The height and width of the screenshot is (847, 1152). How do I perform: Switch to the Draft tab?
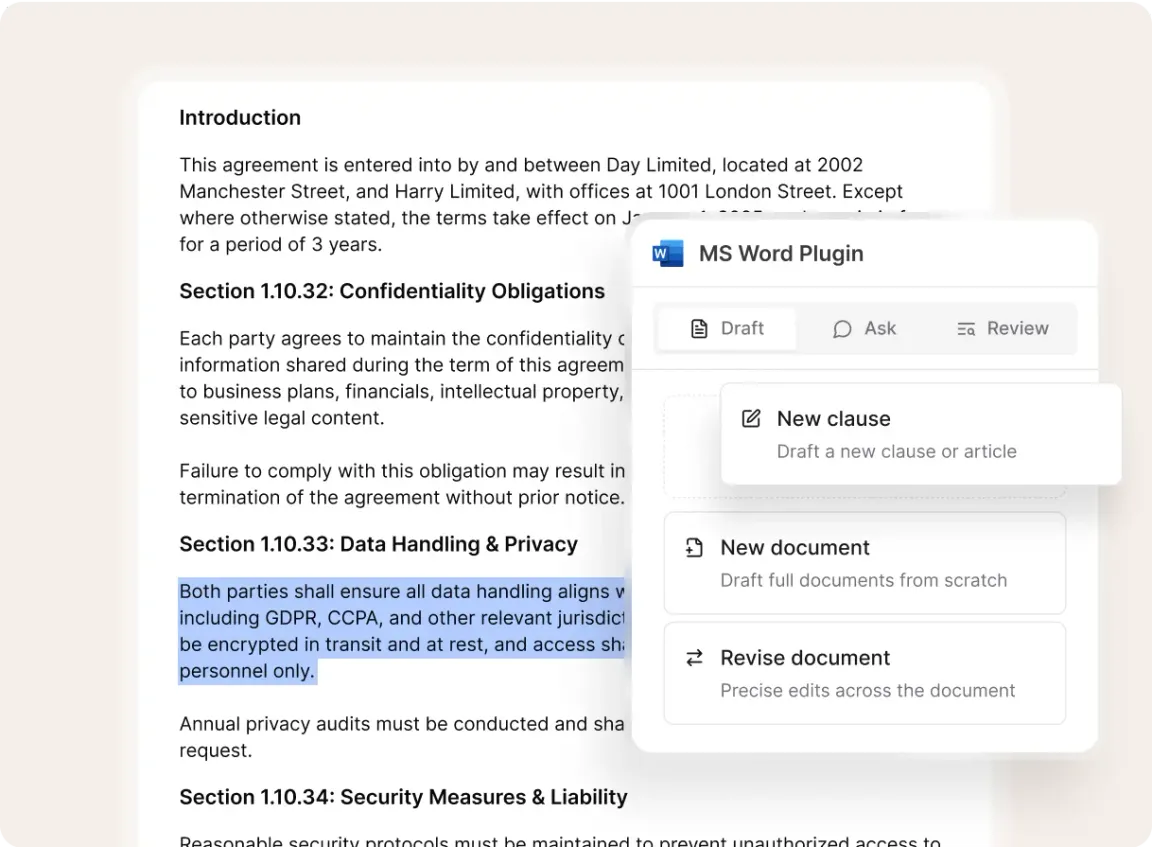(725, 328)
